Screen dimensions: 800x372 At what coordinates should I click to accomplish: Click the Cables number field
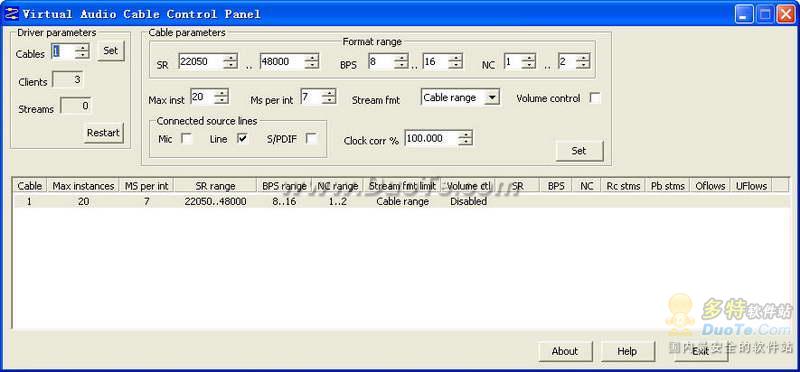click(63, 51)
